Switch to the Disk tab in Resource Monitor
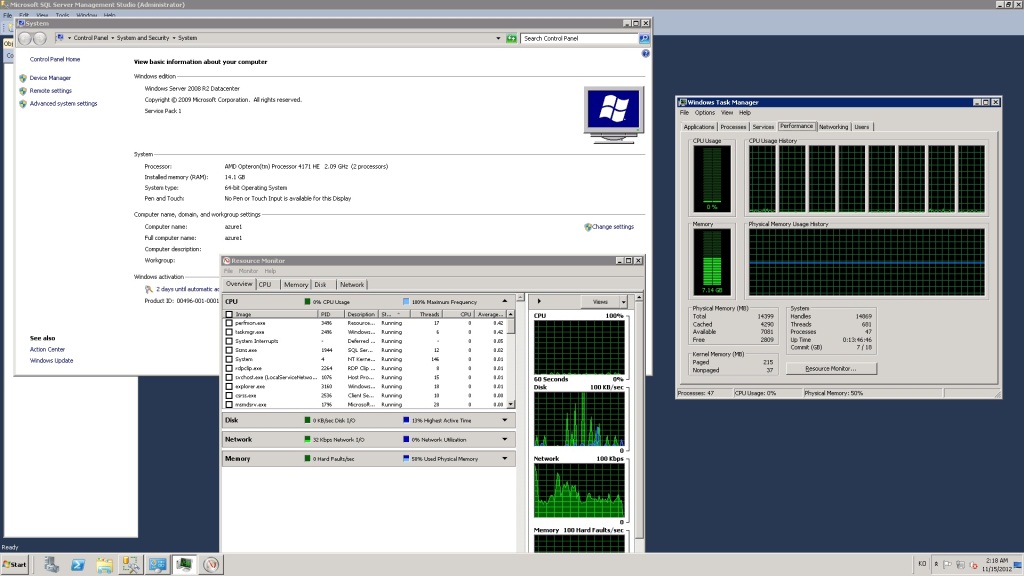Image resolution: width=1024 pixels, height=576 pixels. coord(320,285)
